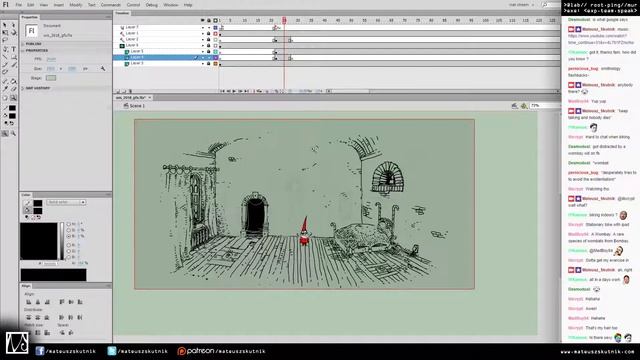Viewport: 640px width, 360px height.
Task: Click the brightness slider in Color panel
Action: tap(62, 241)
